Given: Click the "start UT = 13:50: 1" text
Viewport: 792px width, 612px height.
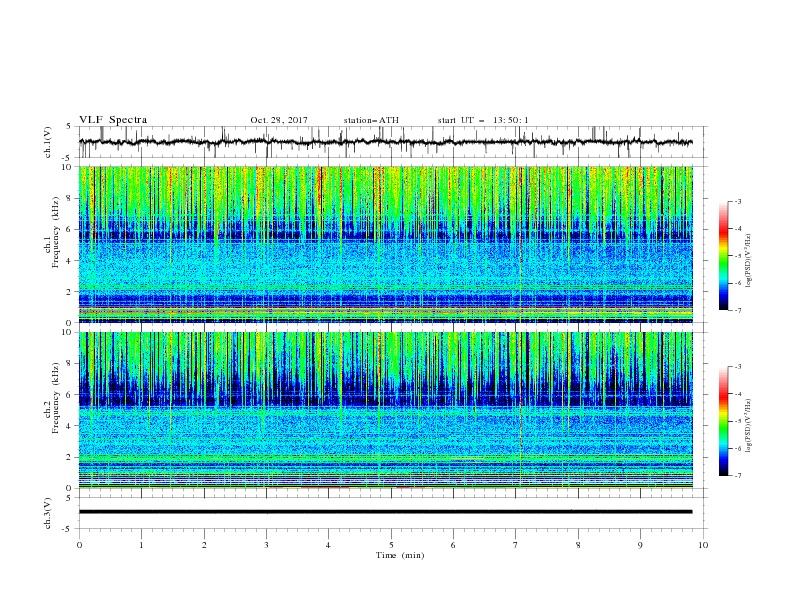Looking at the screenshot, I should point(483,120).
